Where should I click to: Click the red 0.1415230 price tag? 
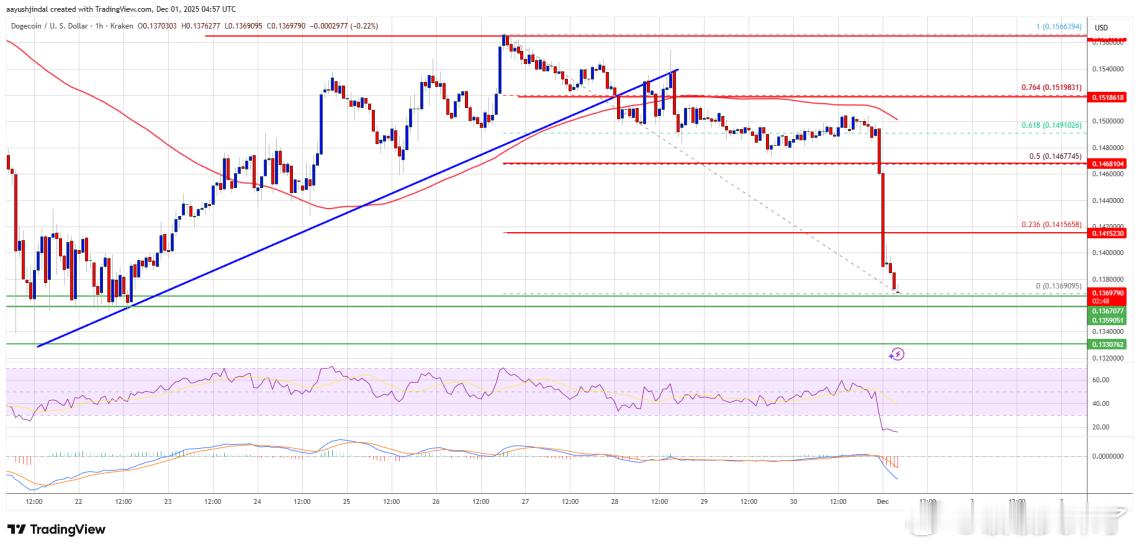pyautogui.click(x=1107, y=233)
